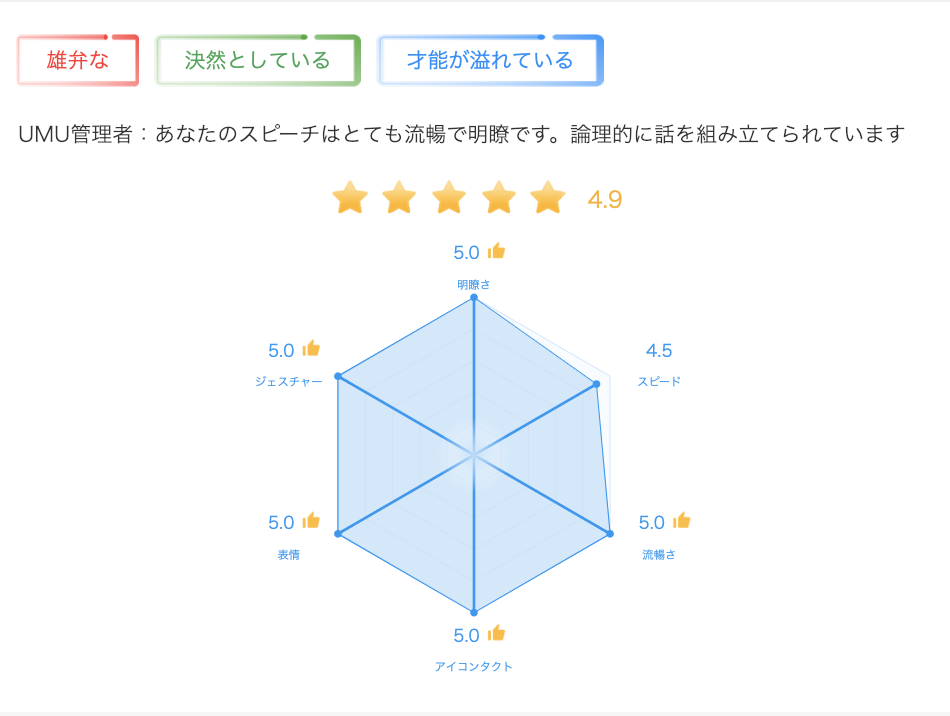Screen dimensions: 950x716
Task: Click the アイコンタクト axis label
Action: coord(474,666)
